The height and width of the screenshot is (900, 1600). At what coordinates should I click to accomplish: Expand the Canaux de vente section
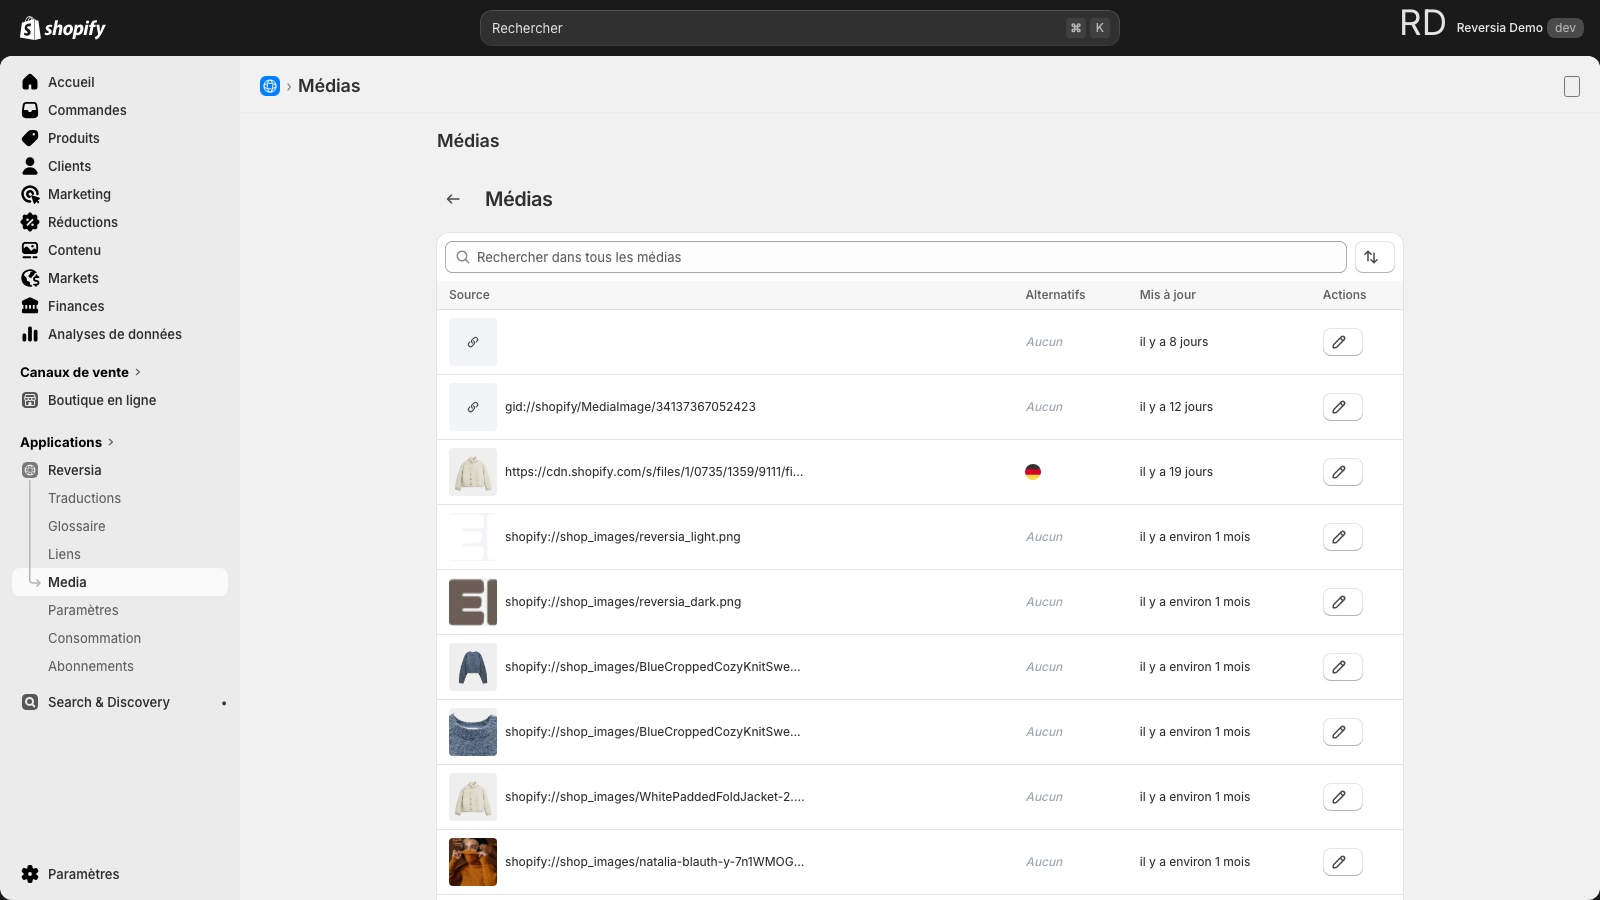point(80,372)
